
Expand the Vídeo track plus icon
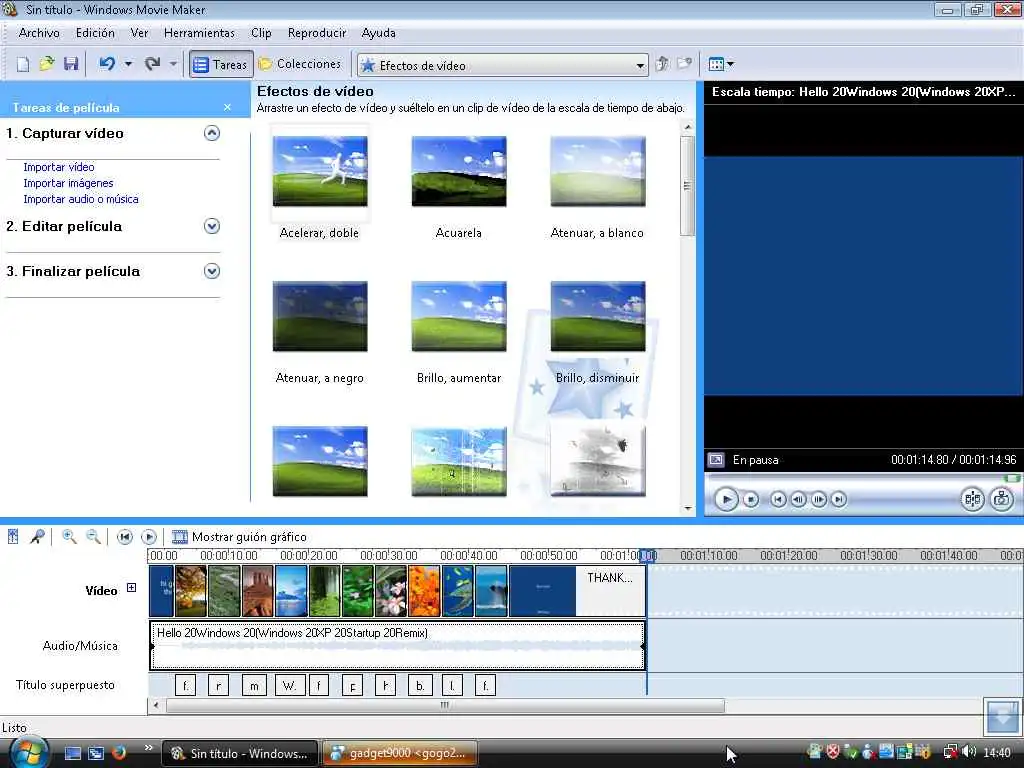[131, 588]
